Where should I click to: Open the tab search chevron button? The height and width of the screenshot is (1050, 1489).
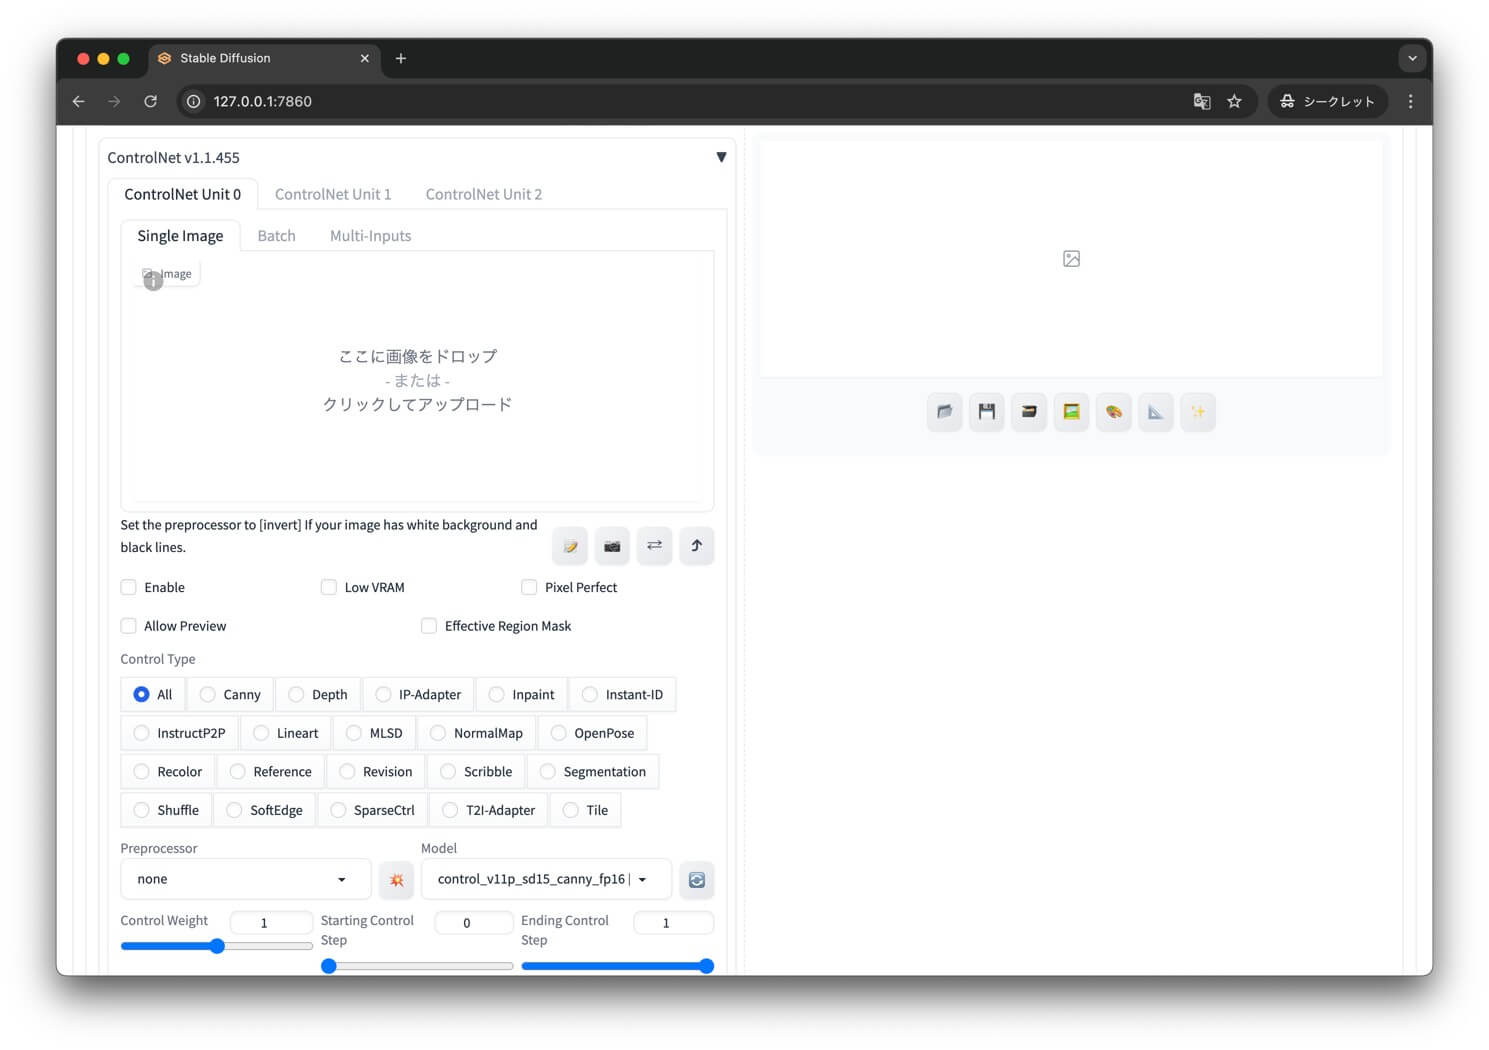pos(1412,58)
